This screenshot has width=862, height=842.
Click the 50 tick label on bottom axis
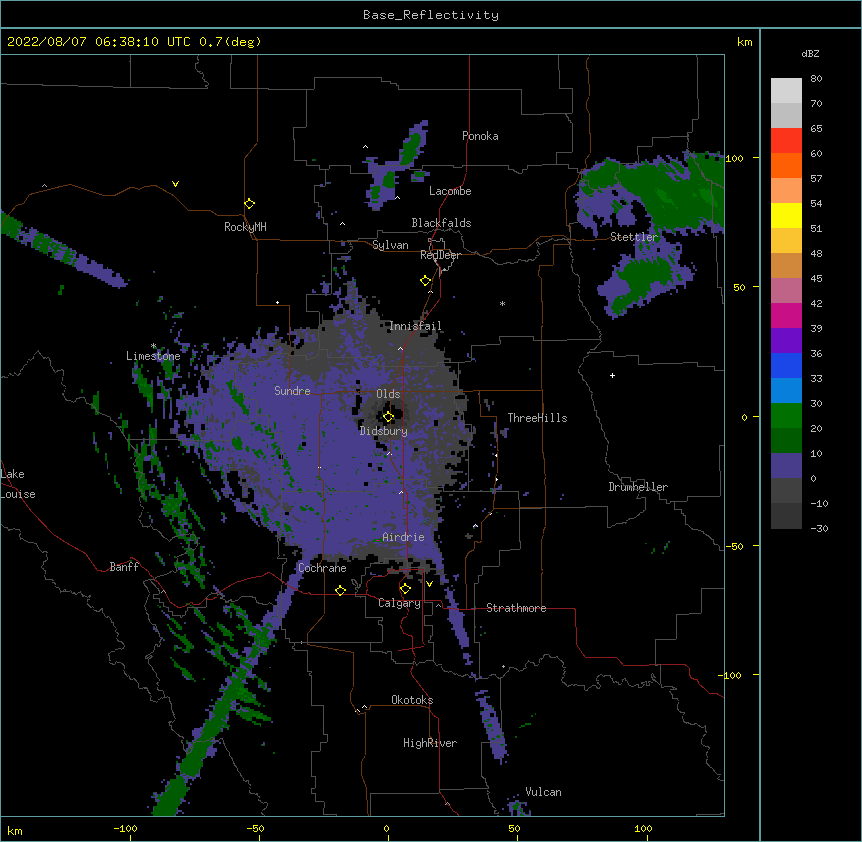click(x=514, y=828)
